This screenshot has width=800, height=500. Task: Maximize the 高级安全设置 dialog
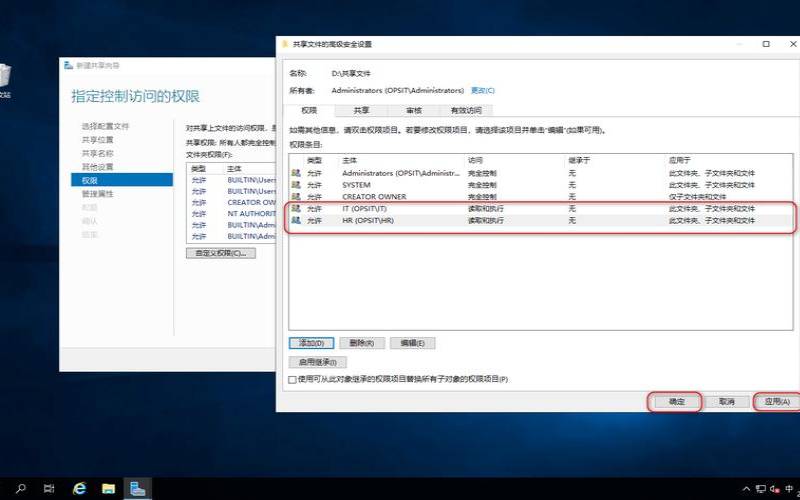[766, 44]
